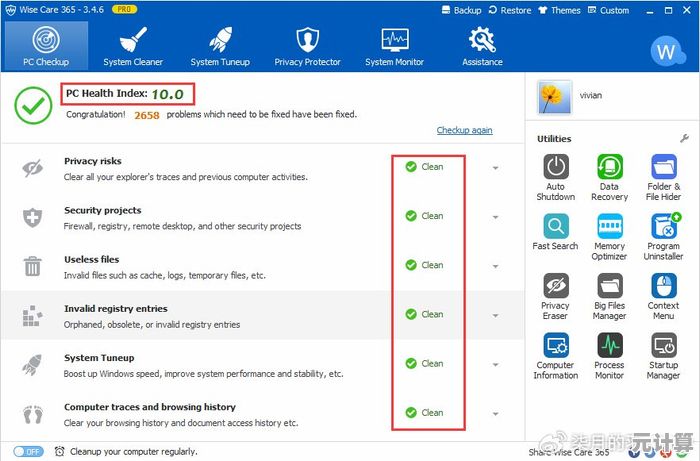Switch to System Cleaner tab
This screenshot has height=461, width=700.
coord(133,46)
